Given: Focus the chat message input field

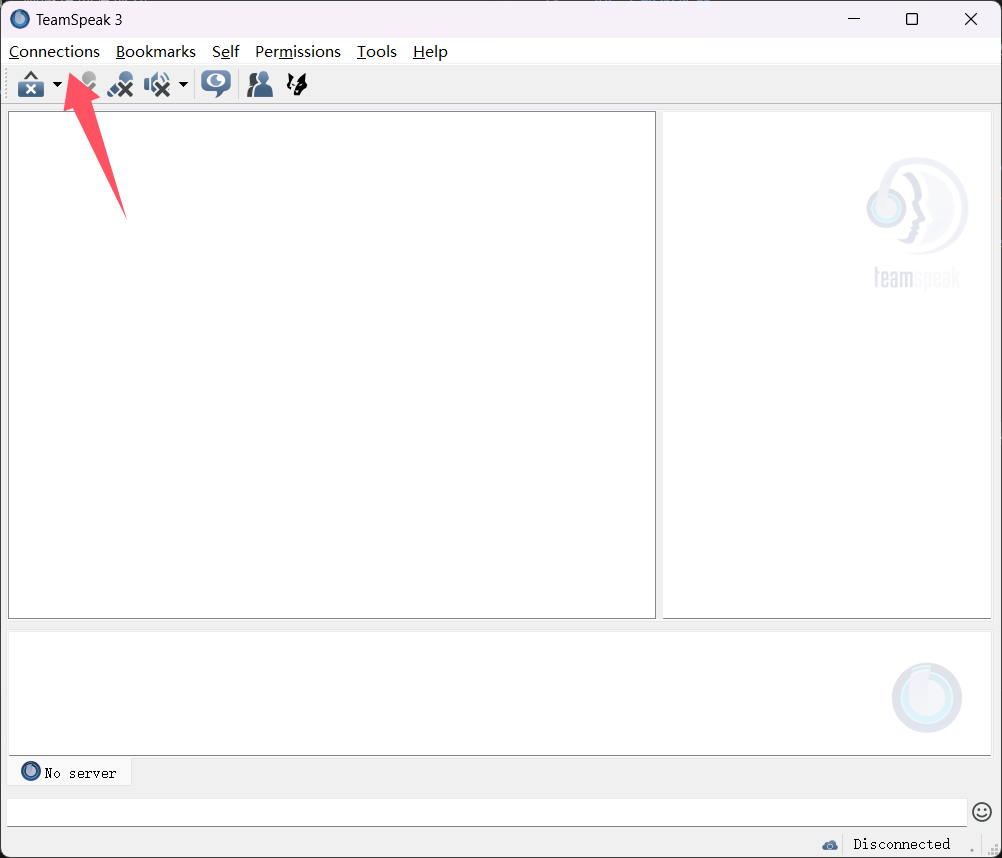Looking at the screenshot, I should click(486, 812).
